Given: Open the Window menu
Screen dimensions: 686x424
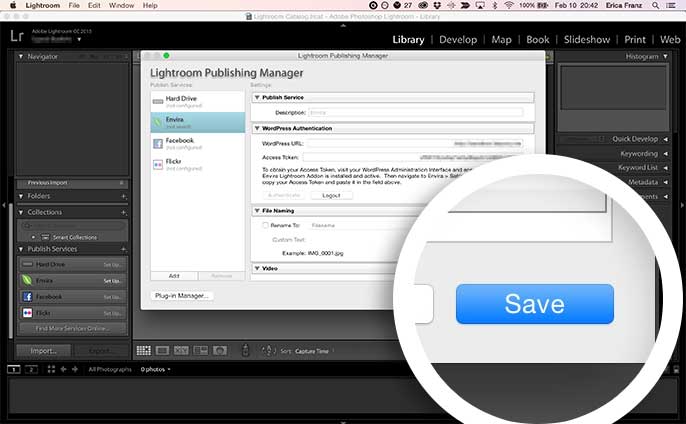Looking at the screenshot, I should click(121, 5).
